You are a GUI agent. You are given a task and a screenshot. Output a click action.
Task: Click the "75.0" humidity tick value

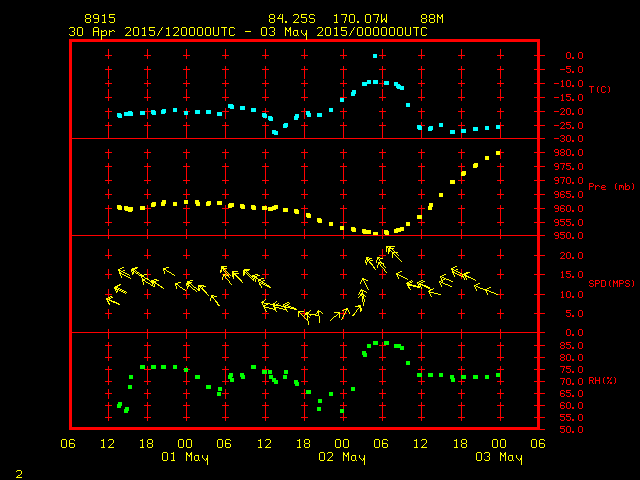(571, 370)
